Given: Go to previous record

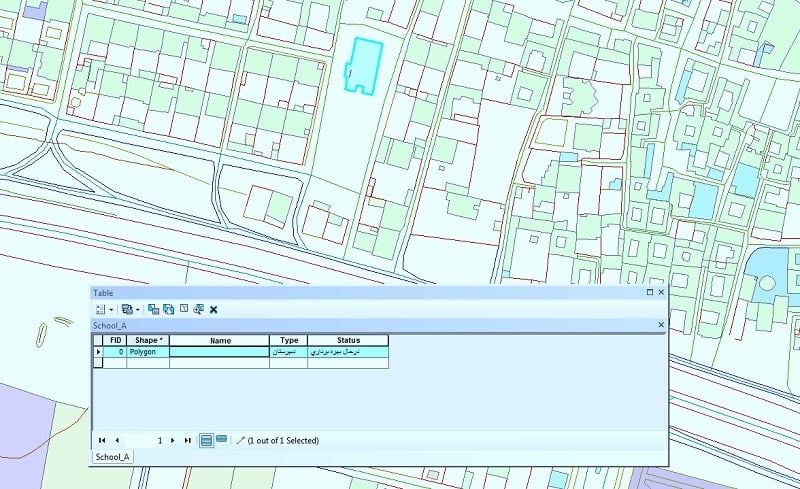Looking at the screenshot, I should click(117, 440).
